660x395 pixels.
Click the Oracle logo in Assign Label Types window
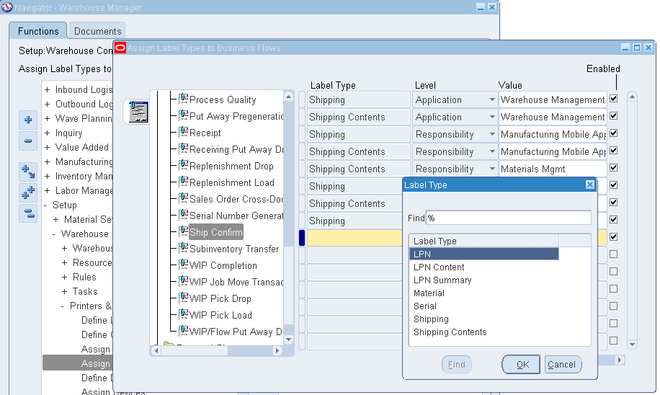[x=120, y=48]
